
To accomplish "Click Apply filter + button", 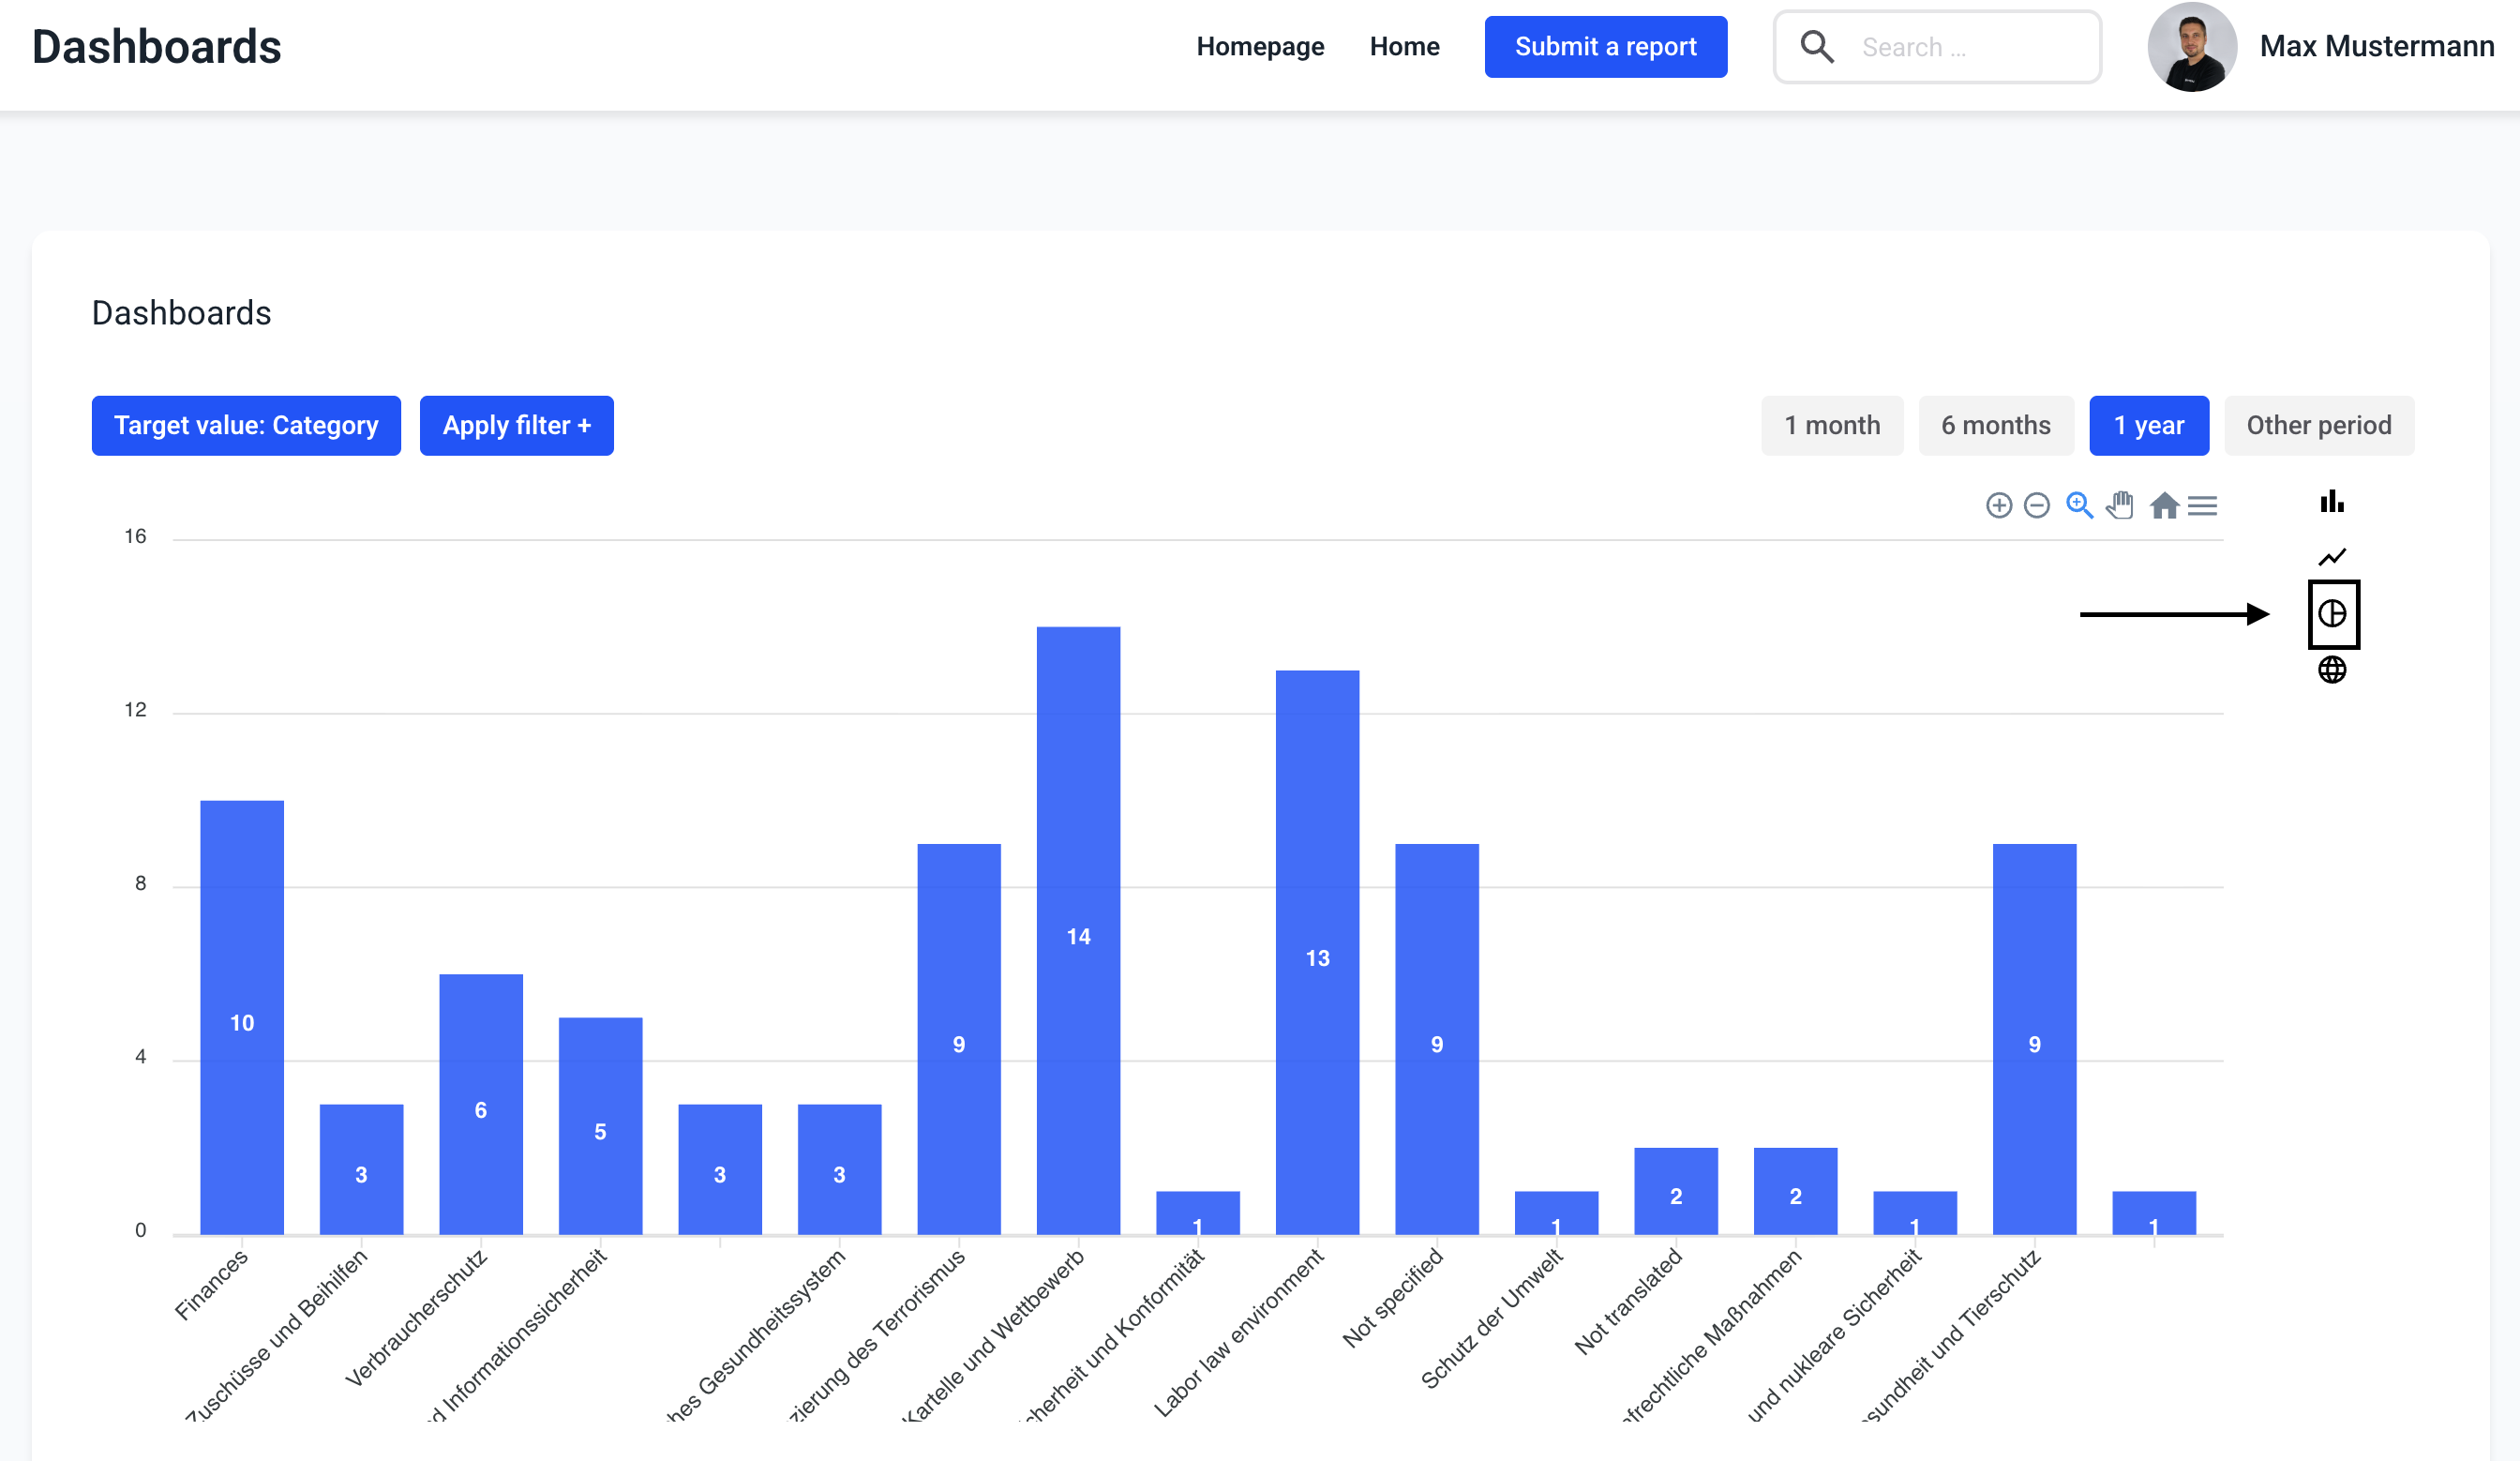I will tap(516, 425).
